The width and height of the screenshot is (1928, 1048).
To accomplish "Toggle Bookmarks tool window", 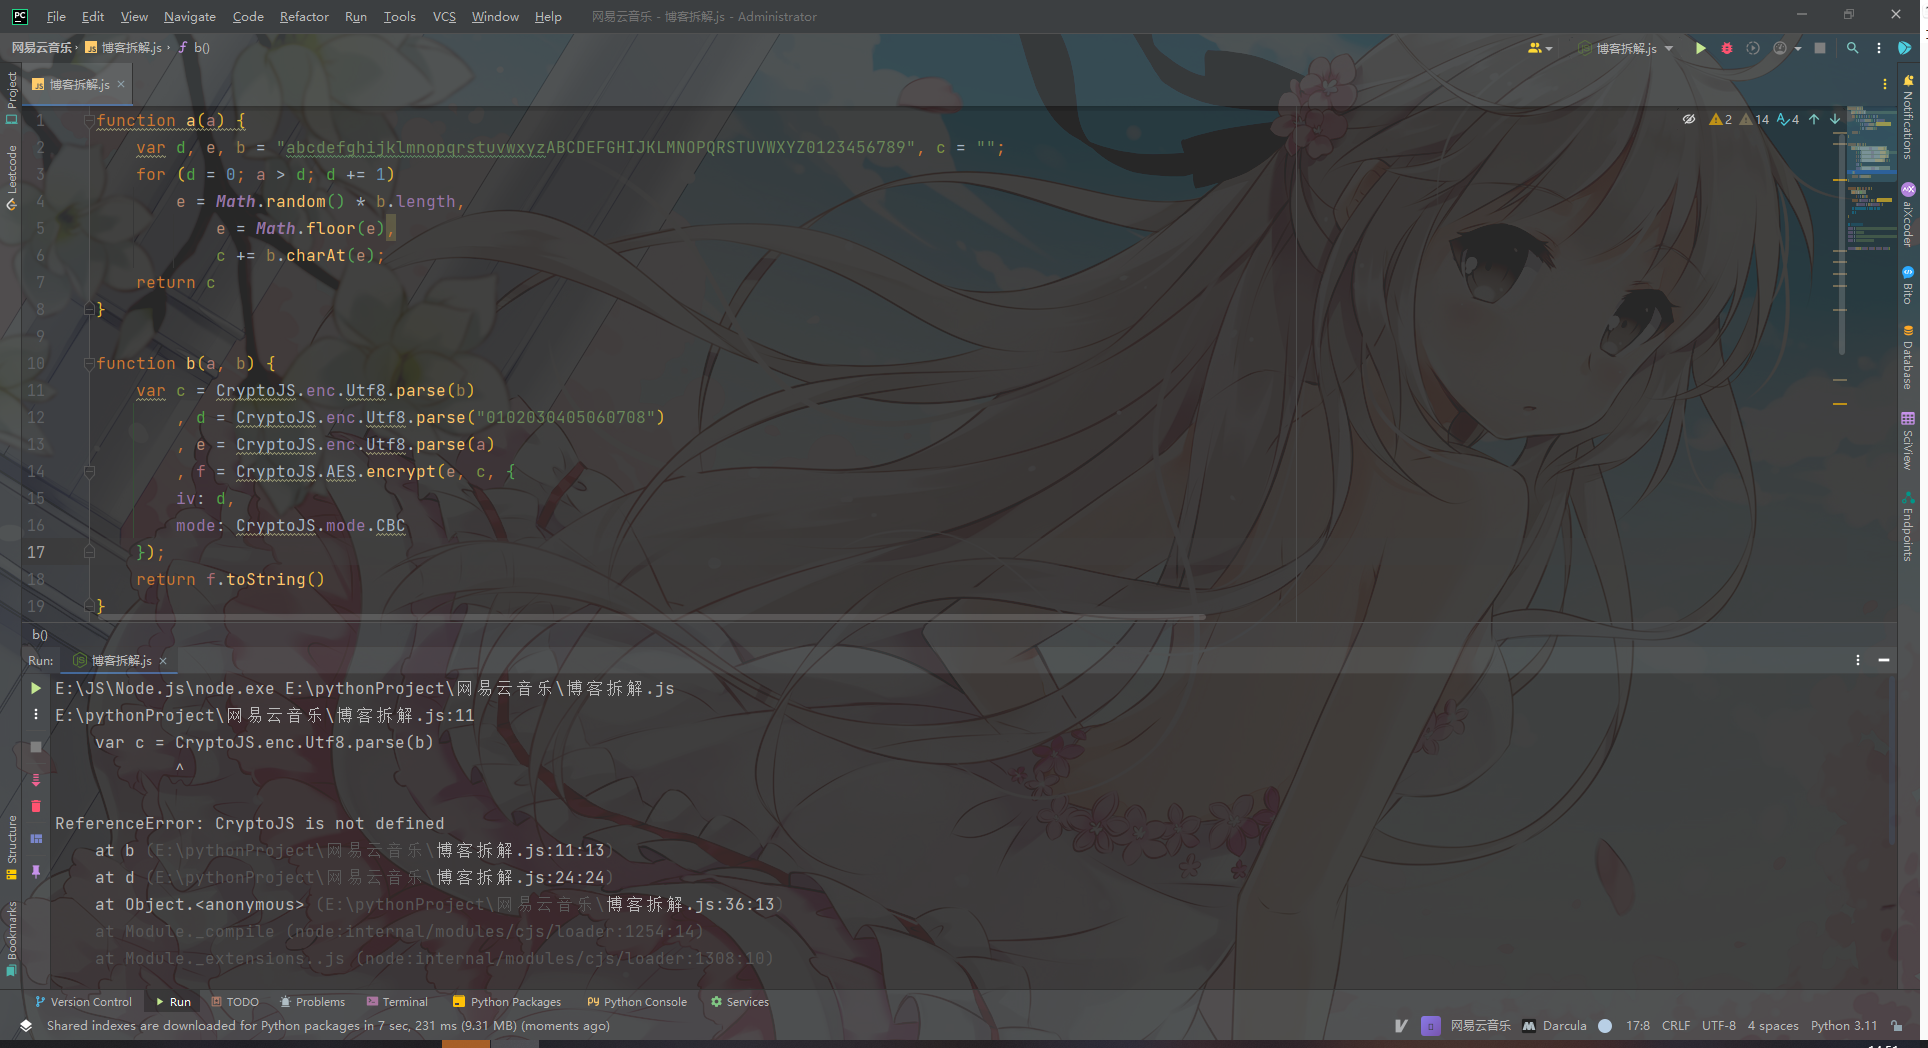I will tap(12, 938).
